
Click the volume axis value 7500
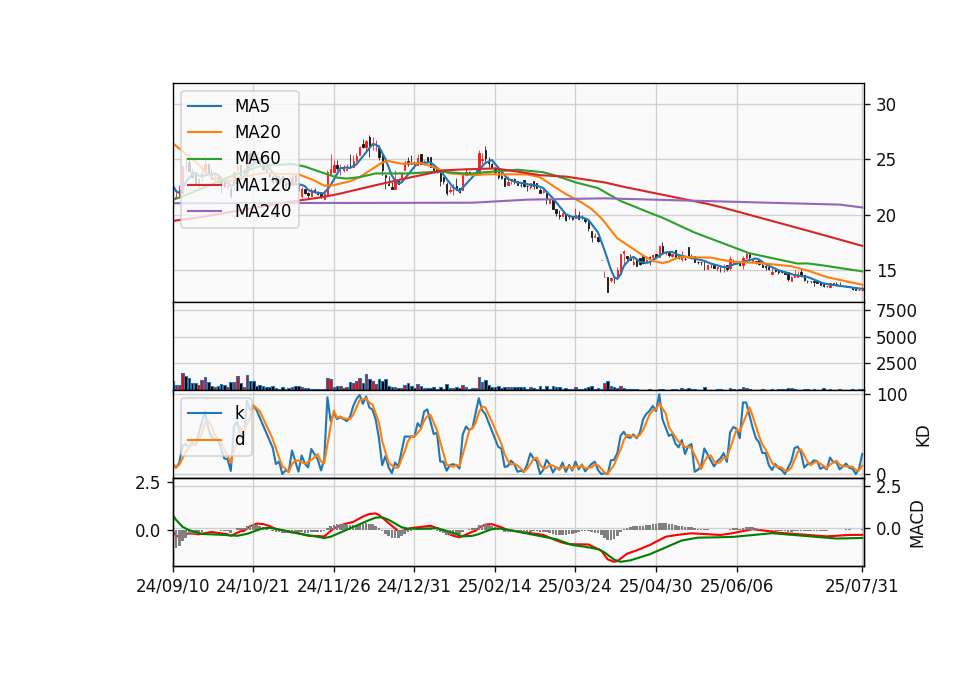[x=896, y=311]
